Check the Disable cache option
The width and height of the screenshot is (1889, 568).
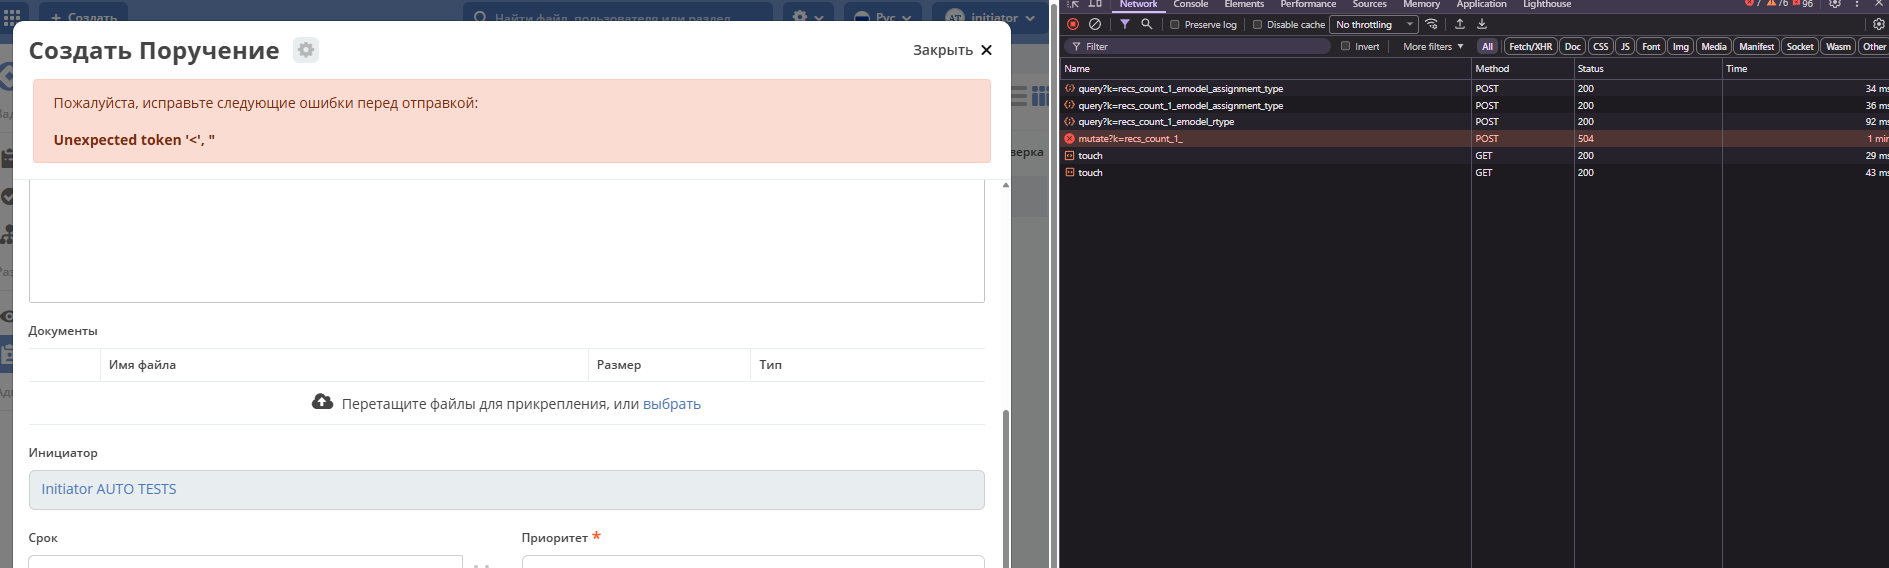point(1257,25)
